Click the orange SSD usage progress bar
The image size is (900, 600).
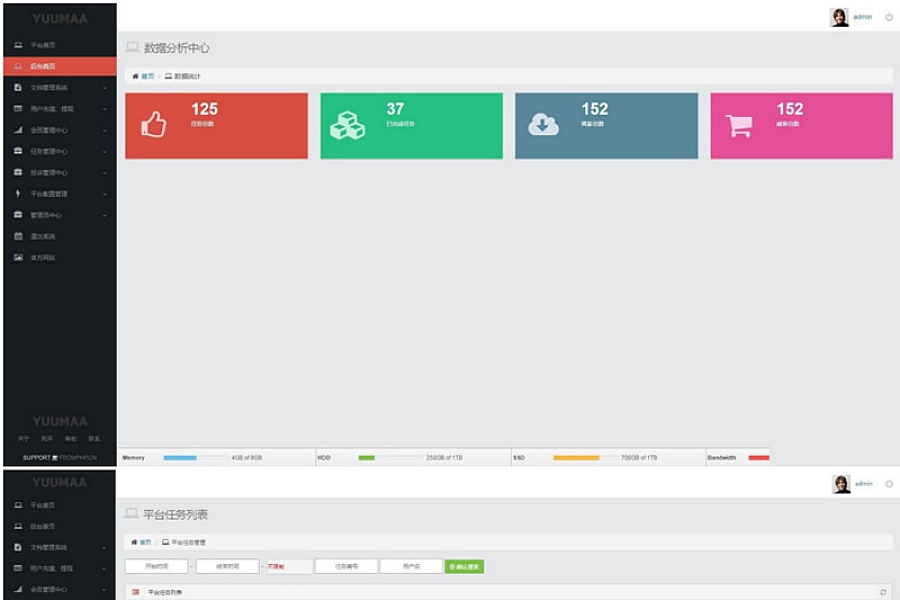(x=576, y=458)
